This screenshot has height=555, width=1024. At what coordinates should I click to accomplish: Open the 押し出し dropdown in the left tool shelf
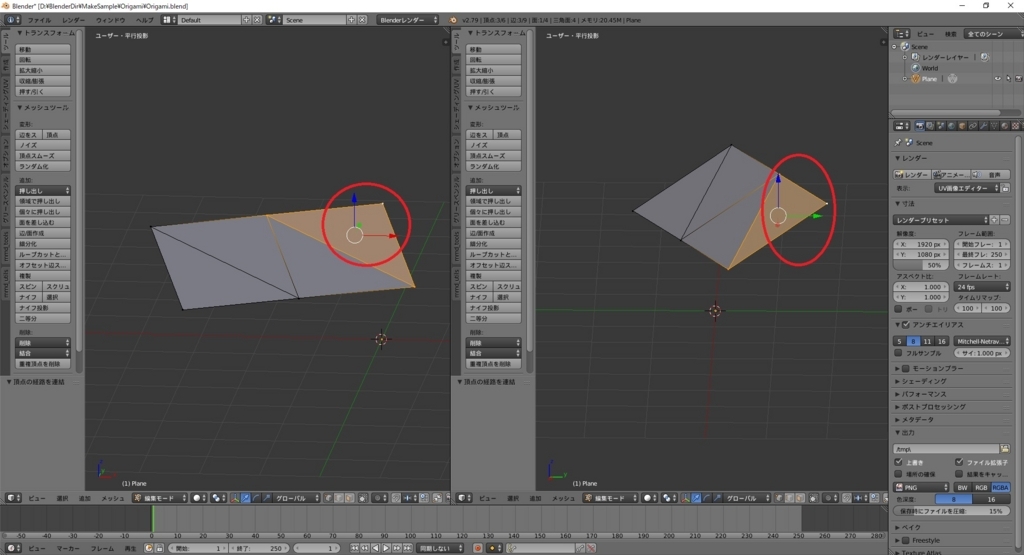(x=43, y=191)
